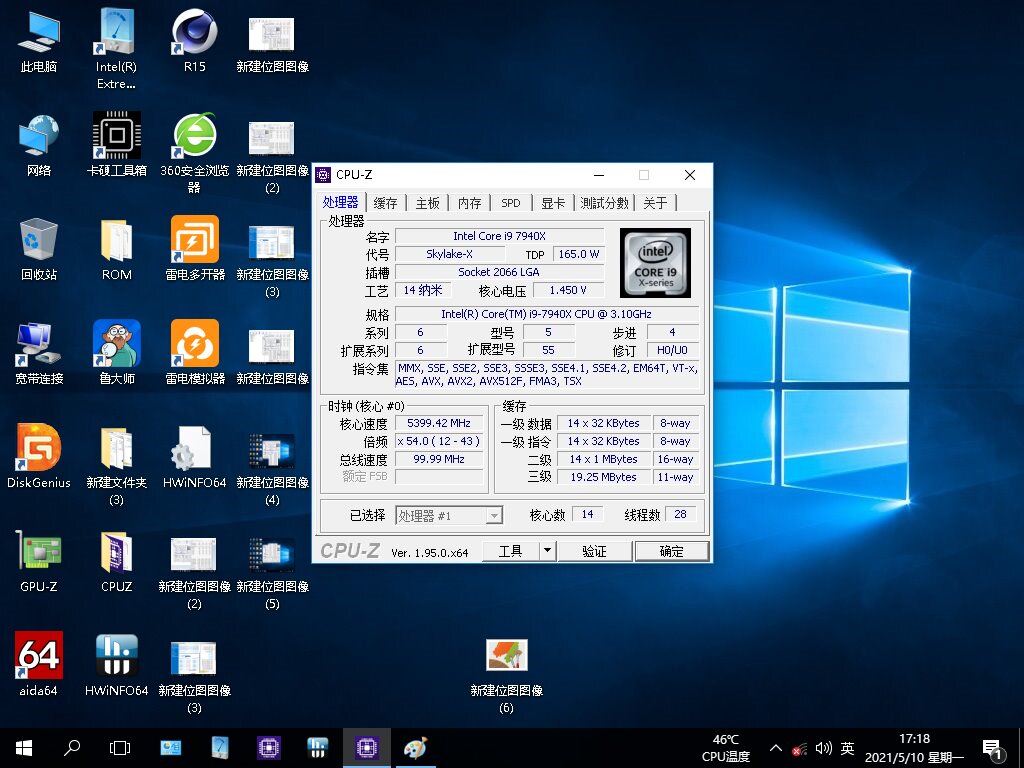The width and height of the screenshot is (1024, 768).
Task: Select the 雷电多开器 desktop shortcut
Action: 194,249
